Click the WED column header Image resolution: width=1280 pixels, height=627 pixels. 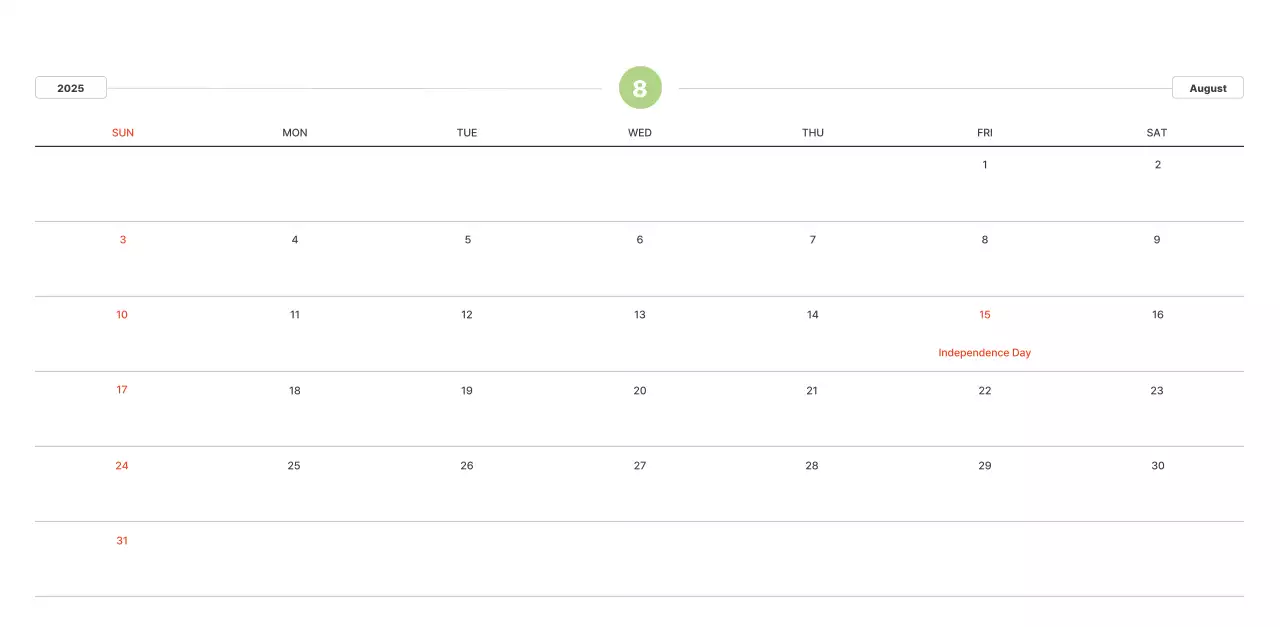tap(640, 133)
